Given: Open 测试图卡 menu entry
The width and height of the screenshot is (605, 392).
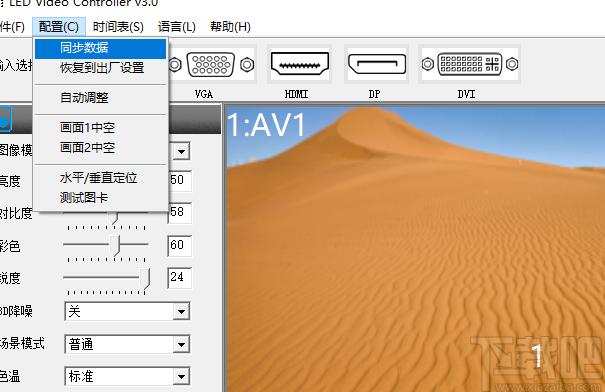Looking at the screenshot, I should pyautogui.click(x=101, y=198).
